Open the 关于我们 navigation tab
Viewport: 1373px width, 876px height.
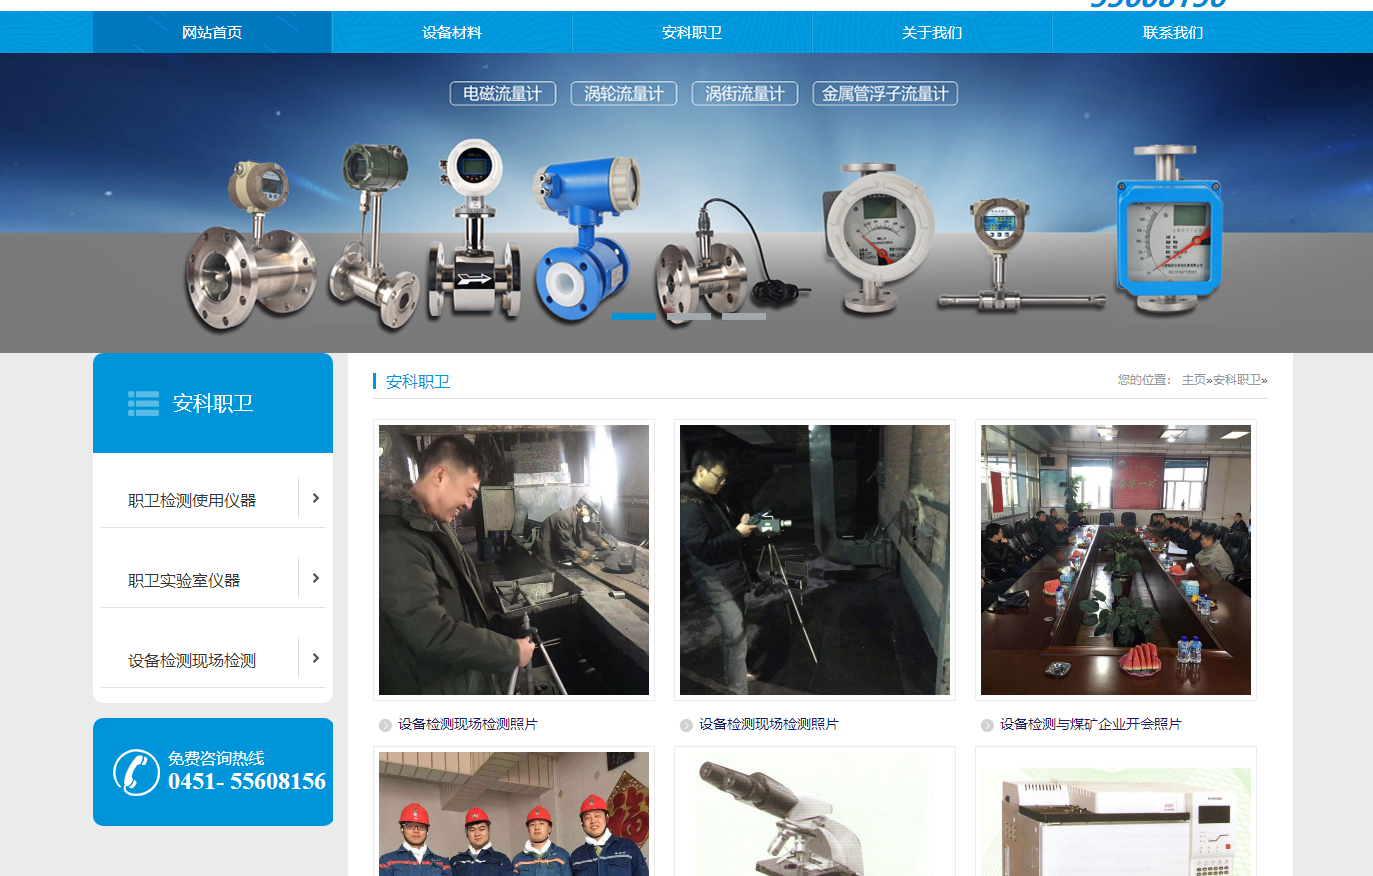click(932, 33)
